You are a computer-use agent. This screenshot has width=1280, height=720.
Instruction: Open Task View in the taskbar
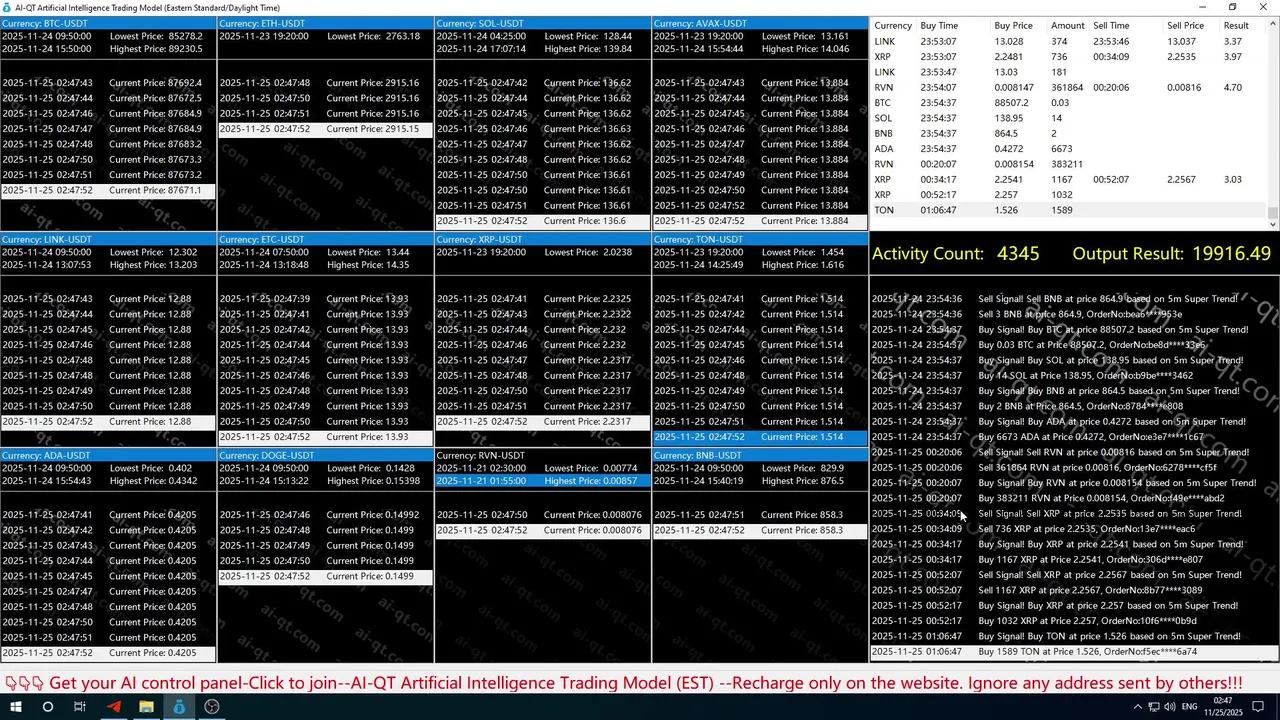pos(80,706)
